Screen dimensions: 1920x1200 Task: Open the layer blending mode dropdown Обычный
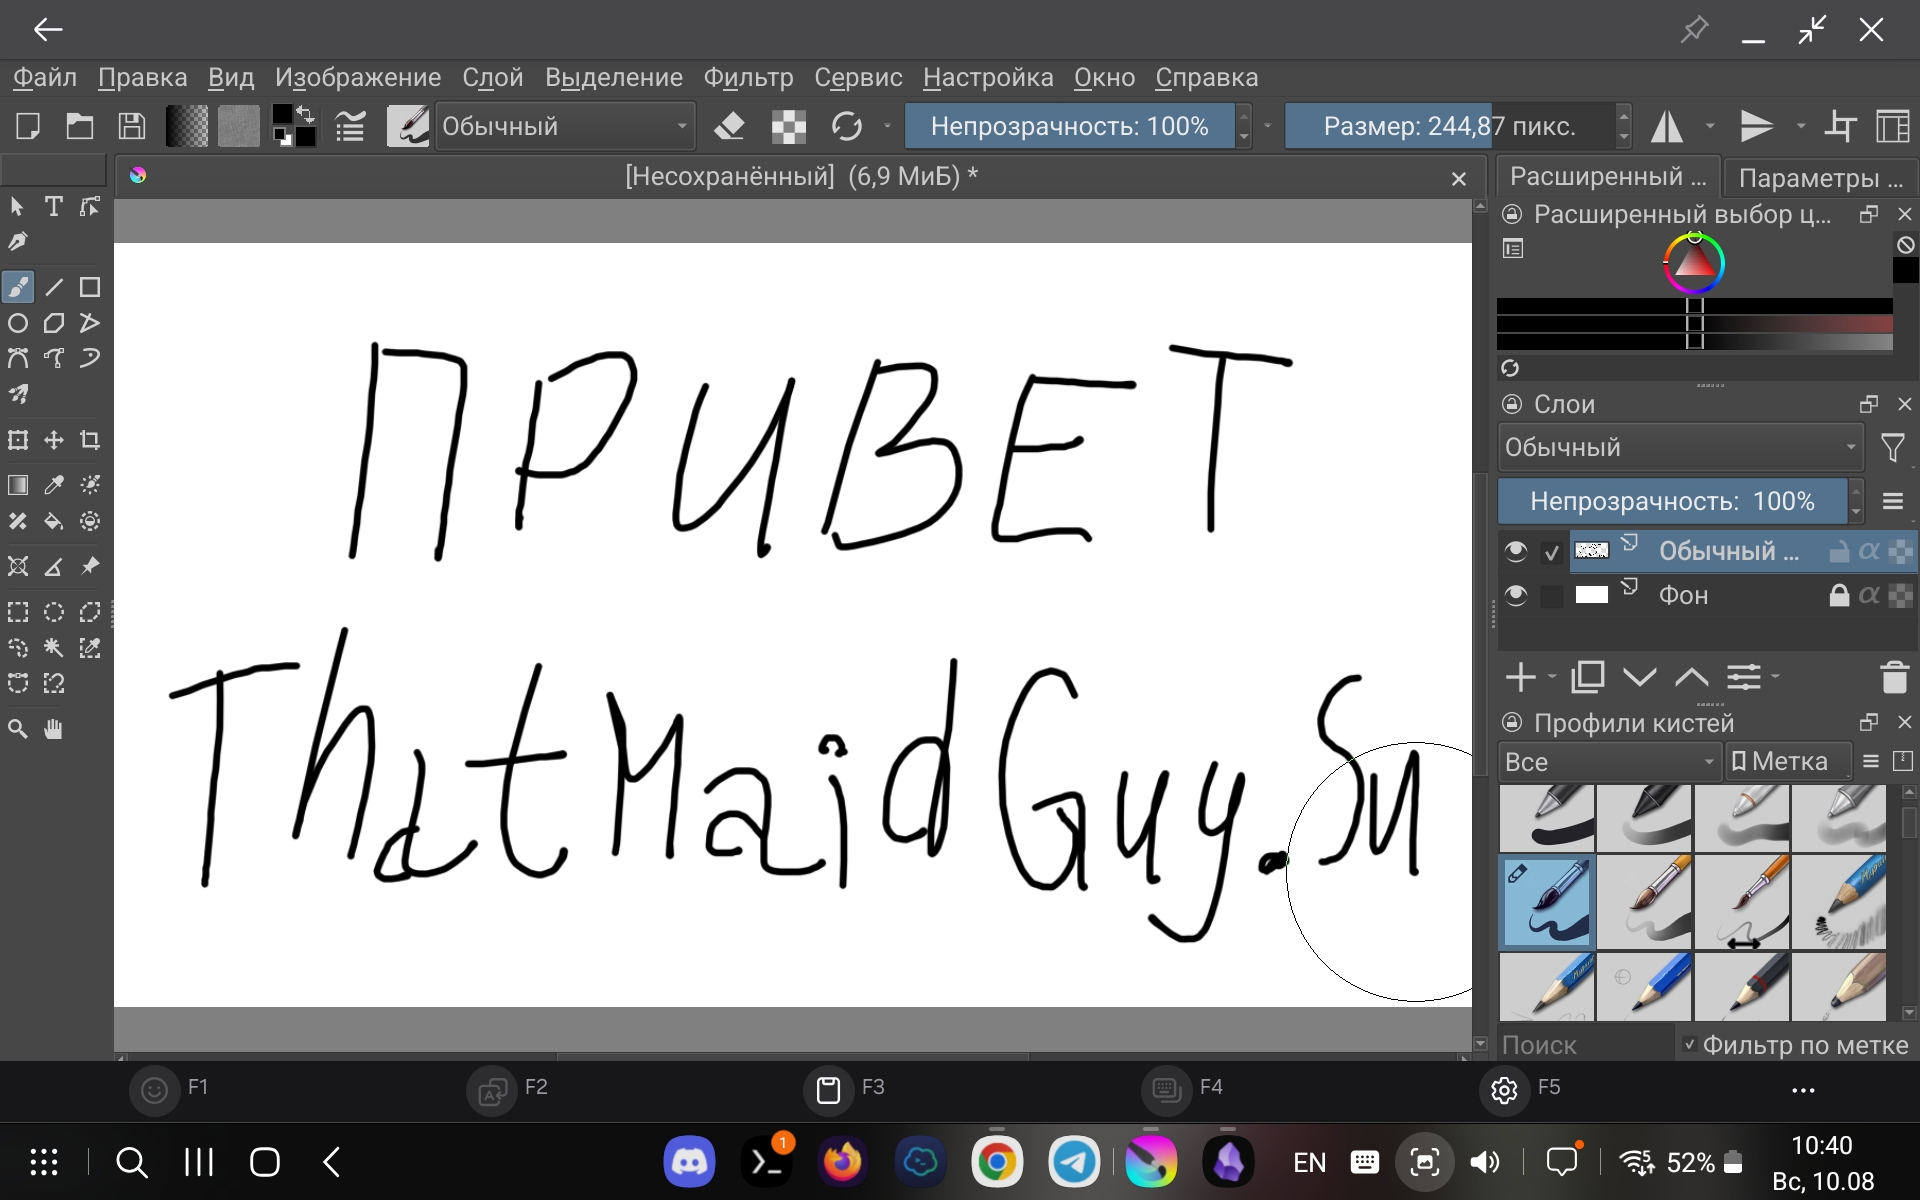click(x=1678, y=447)
